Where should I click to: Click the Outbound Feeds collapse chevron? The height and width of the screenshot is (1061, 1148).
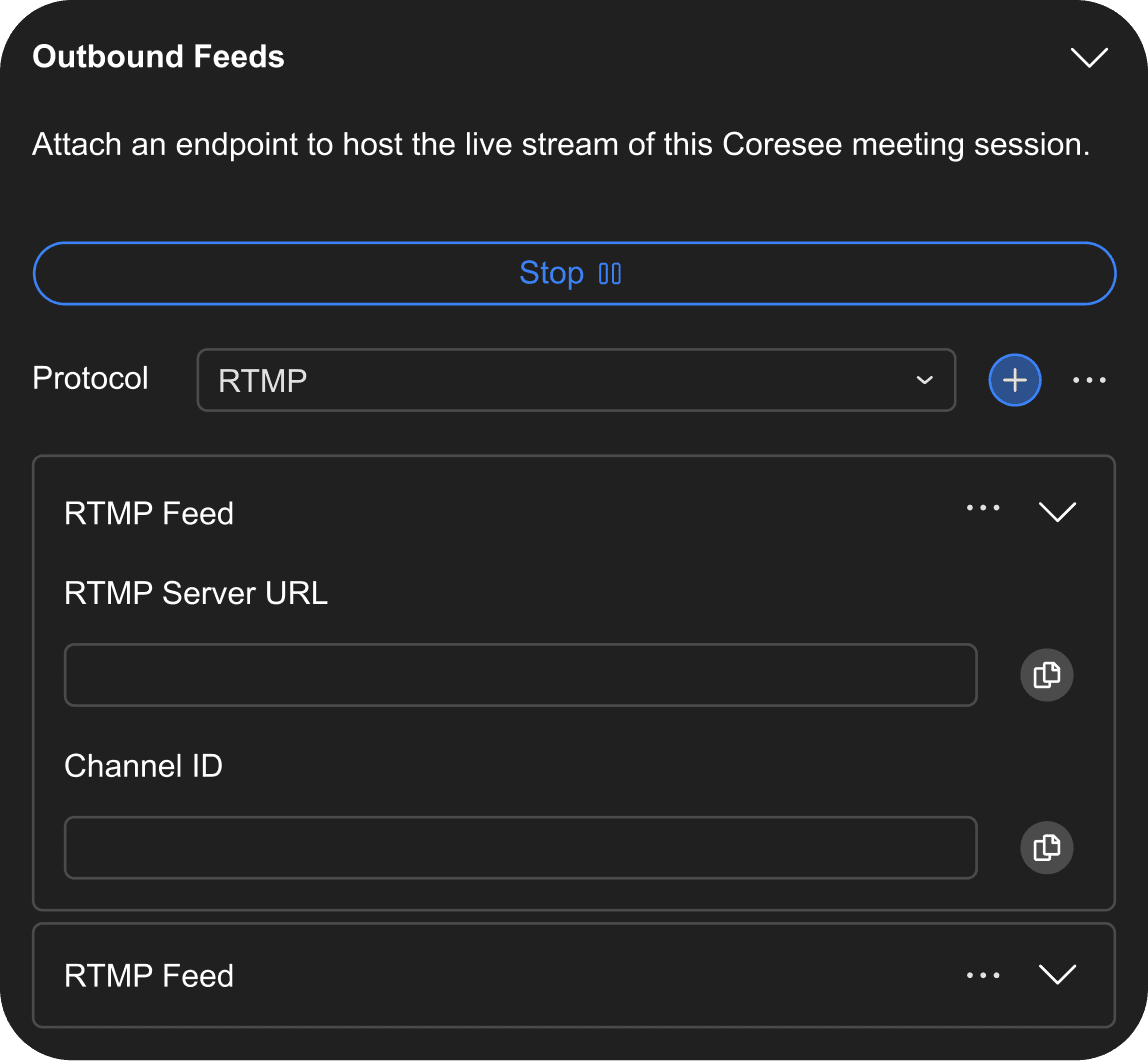[1089, 57]
